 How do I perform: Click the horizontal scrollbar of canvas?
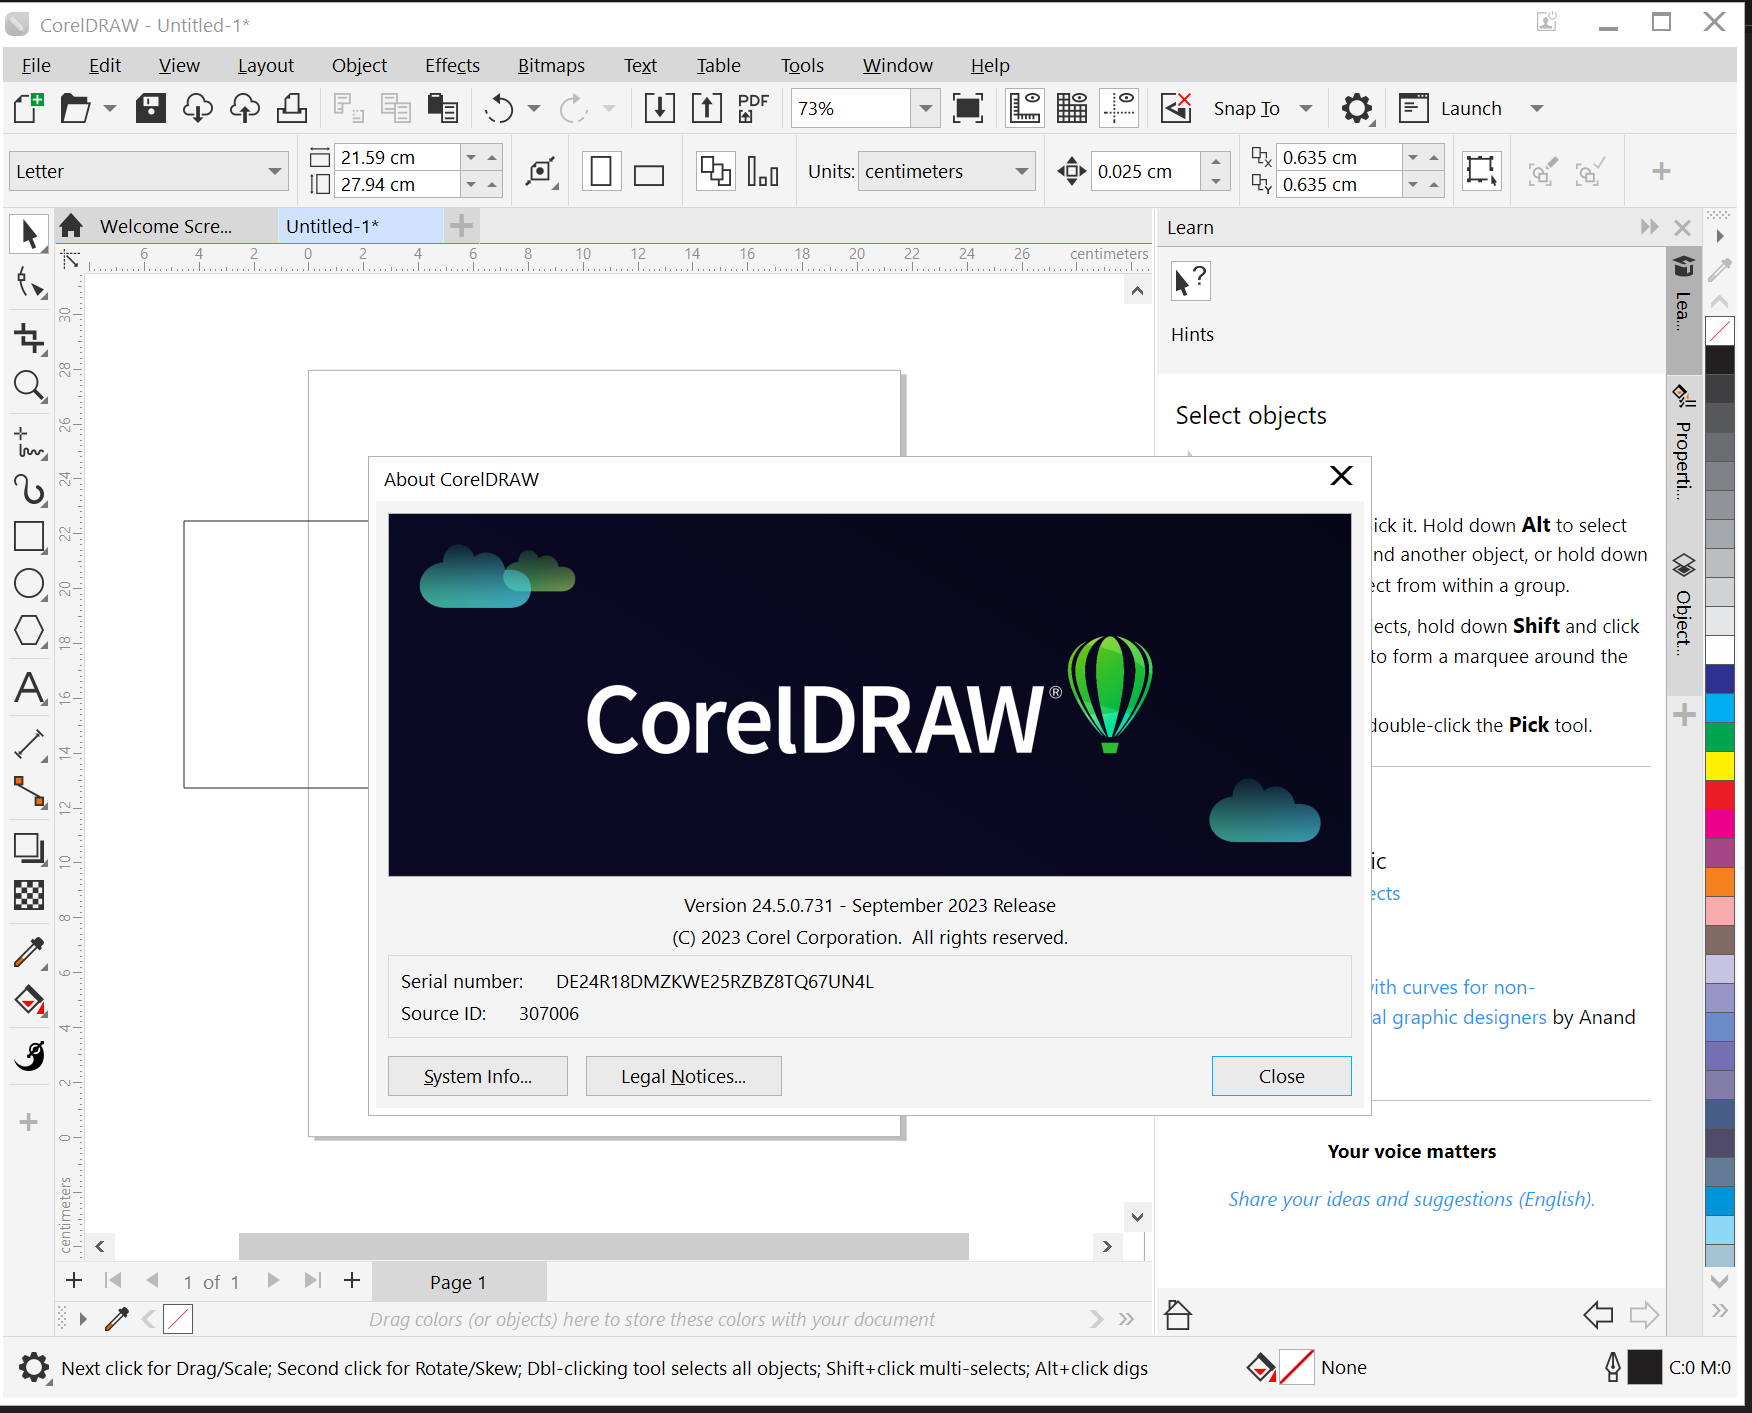(x=603, y=1246)
